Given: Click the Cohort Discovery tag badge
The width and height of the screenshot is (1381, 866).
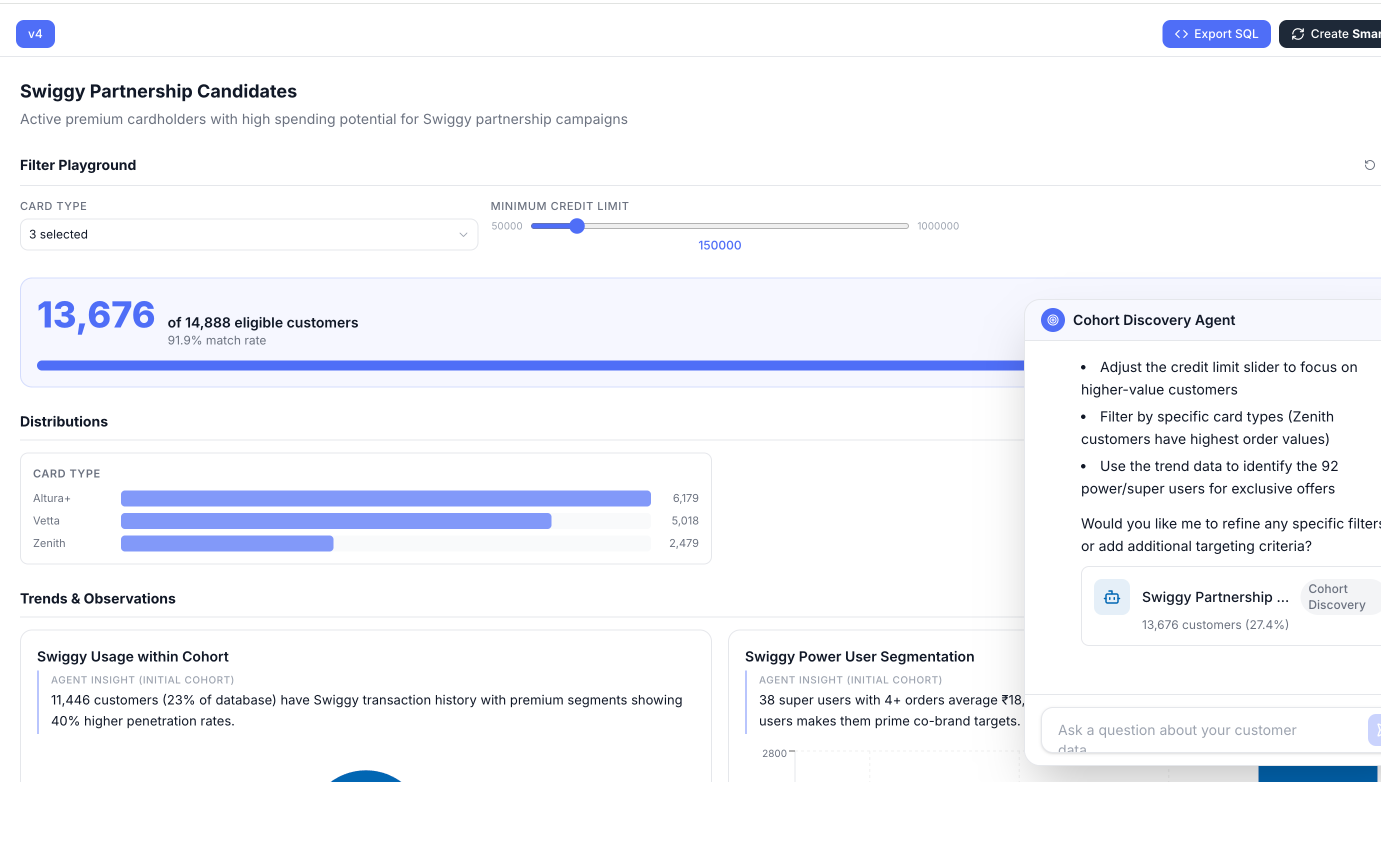Looking at the screenshot, I should 1339,597.
